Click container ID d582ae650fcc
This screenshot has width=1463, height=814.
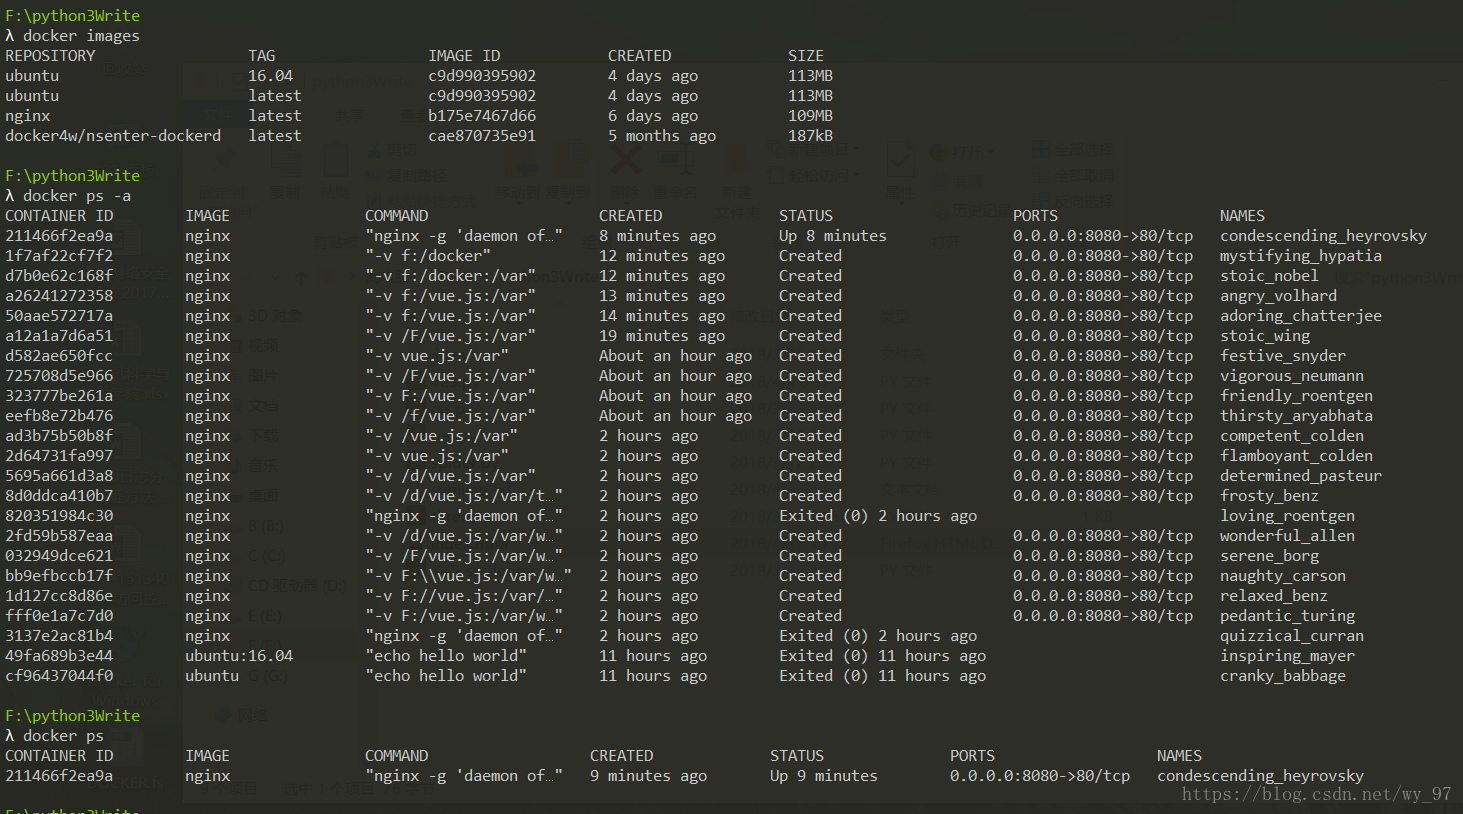(x=59, y=356)
